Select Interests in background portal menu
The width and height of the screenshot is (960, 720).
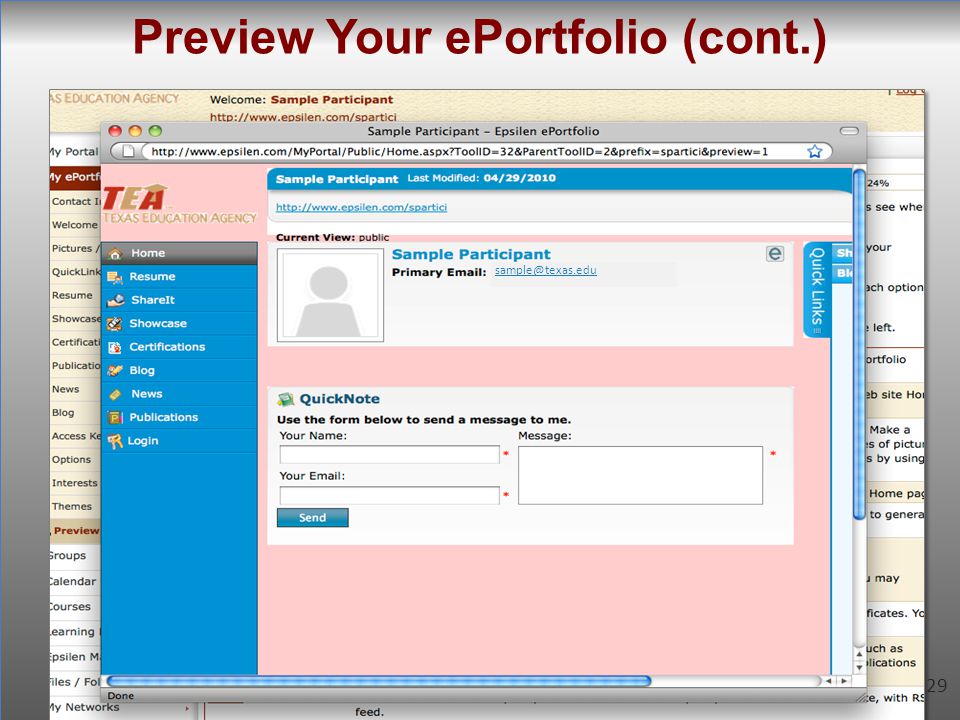(75, 482)
